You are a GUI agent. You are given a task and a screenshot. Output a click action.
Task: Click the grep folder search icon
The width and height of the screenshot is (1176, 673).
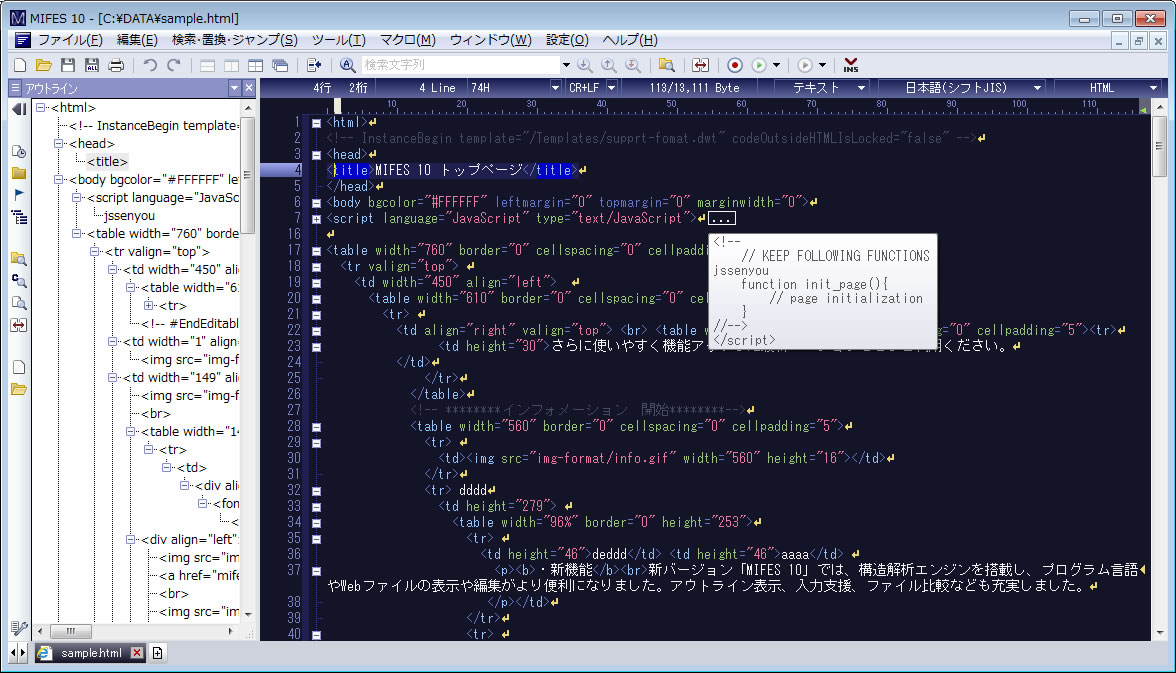coord(666,65)
